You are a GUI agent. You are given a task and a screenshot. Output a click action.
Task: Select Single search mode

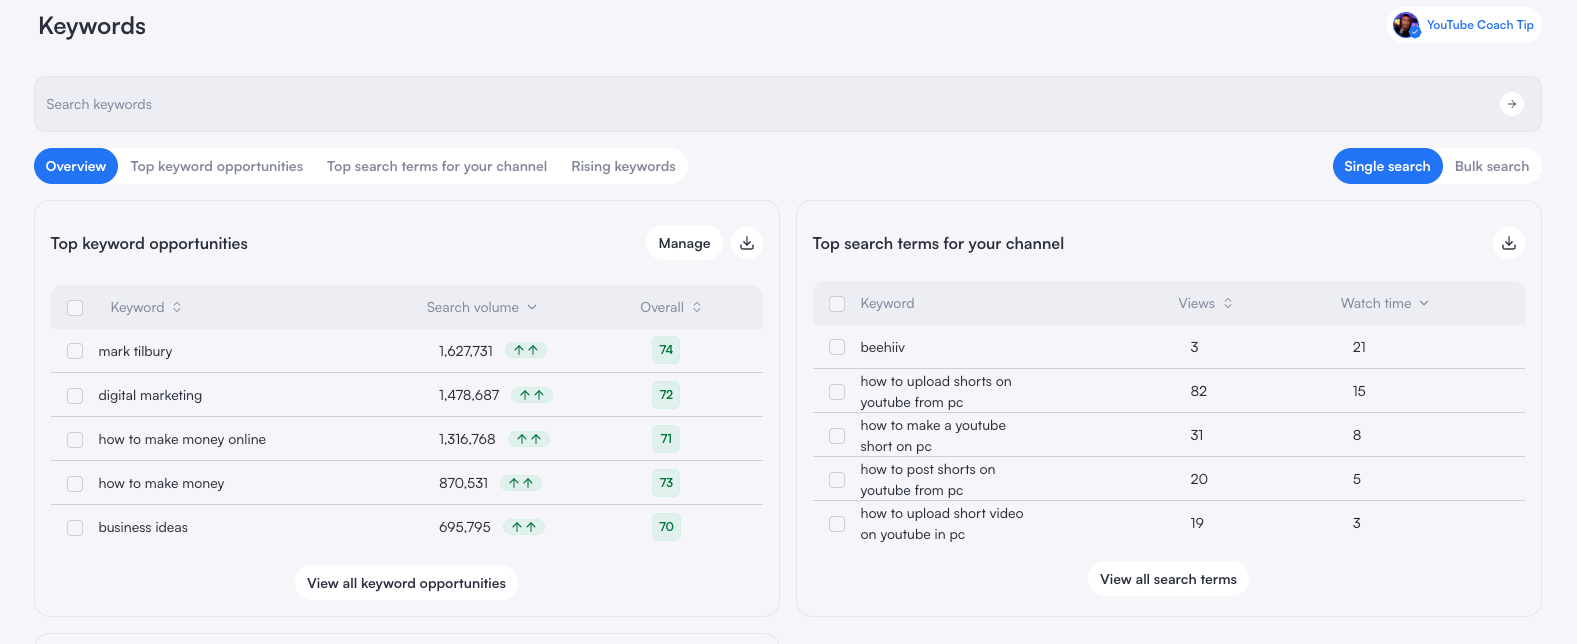click(1387, 166)
